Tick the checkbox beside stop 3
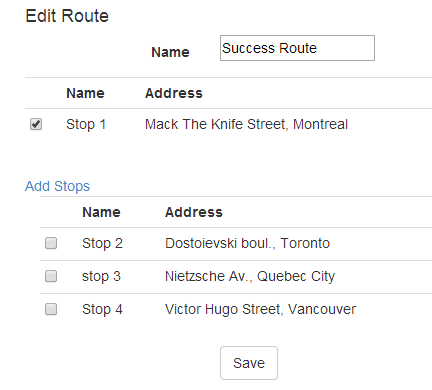Viewport: 432px width, 390px height. [x=51, y=276]
